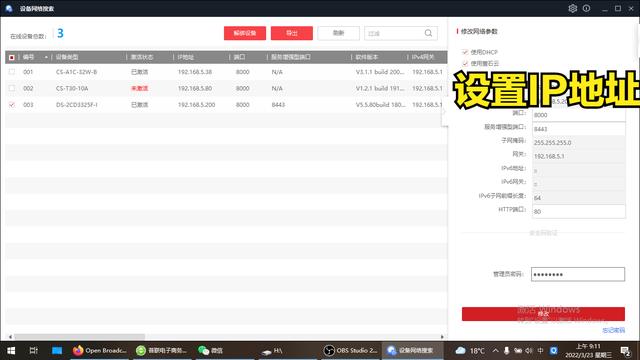Sort by 编号 column arrow

coord(46,57)
